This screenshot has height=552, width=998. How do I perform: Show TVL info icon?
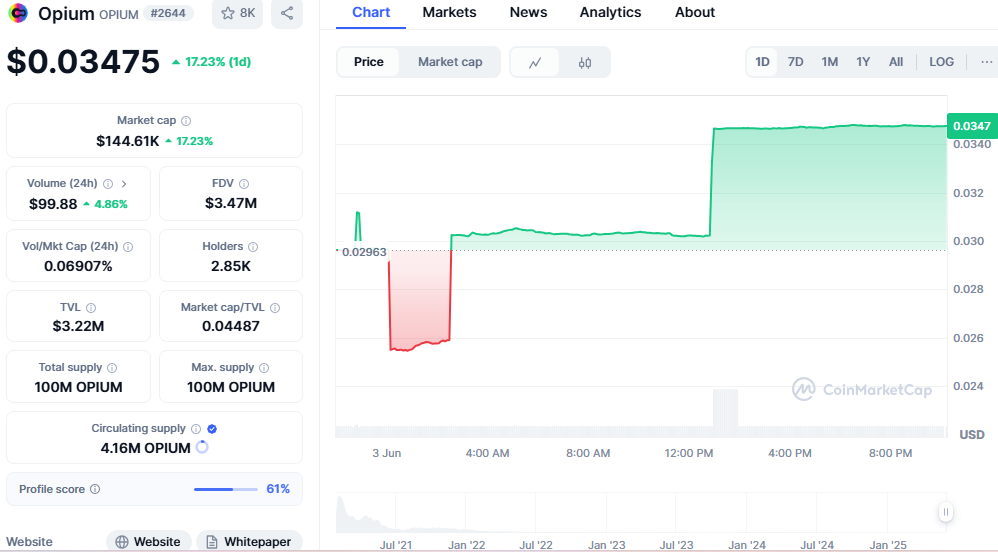(x=91, y=308)
